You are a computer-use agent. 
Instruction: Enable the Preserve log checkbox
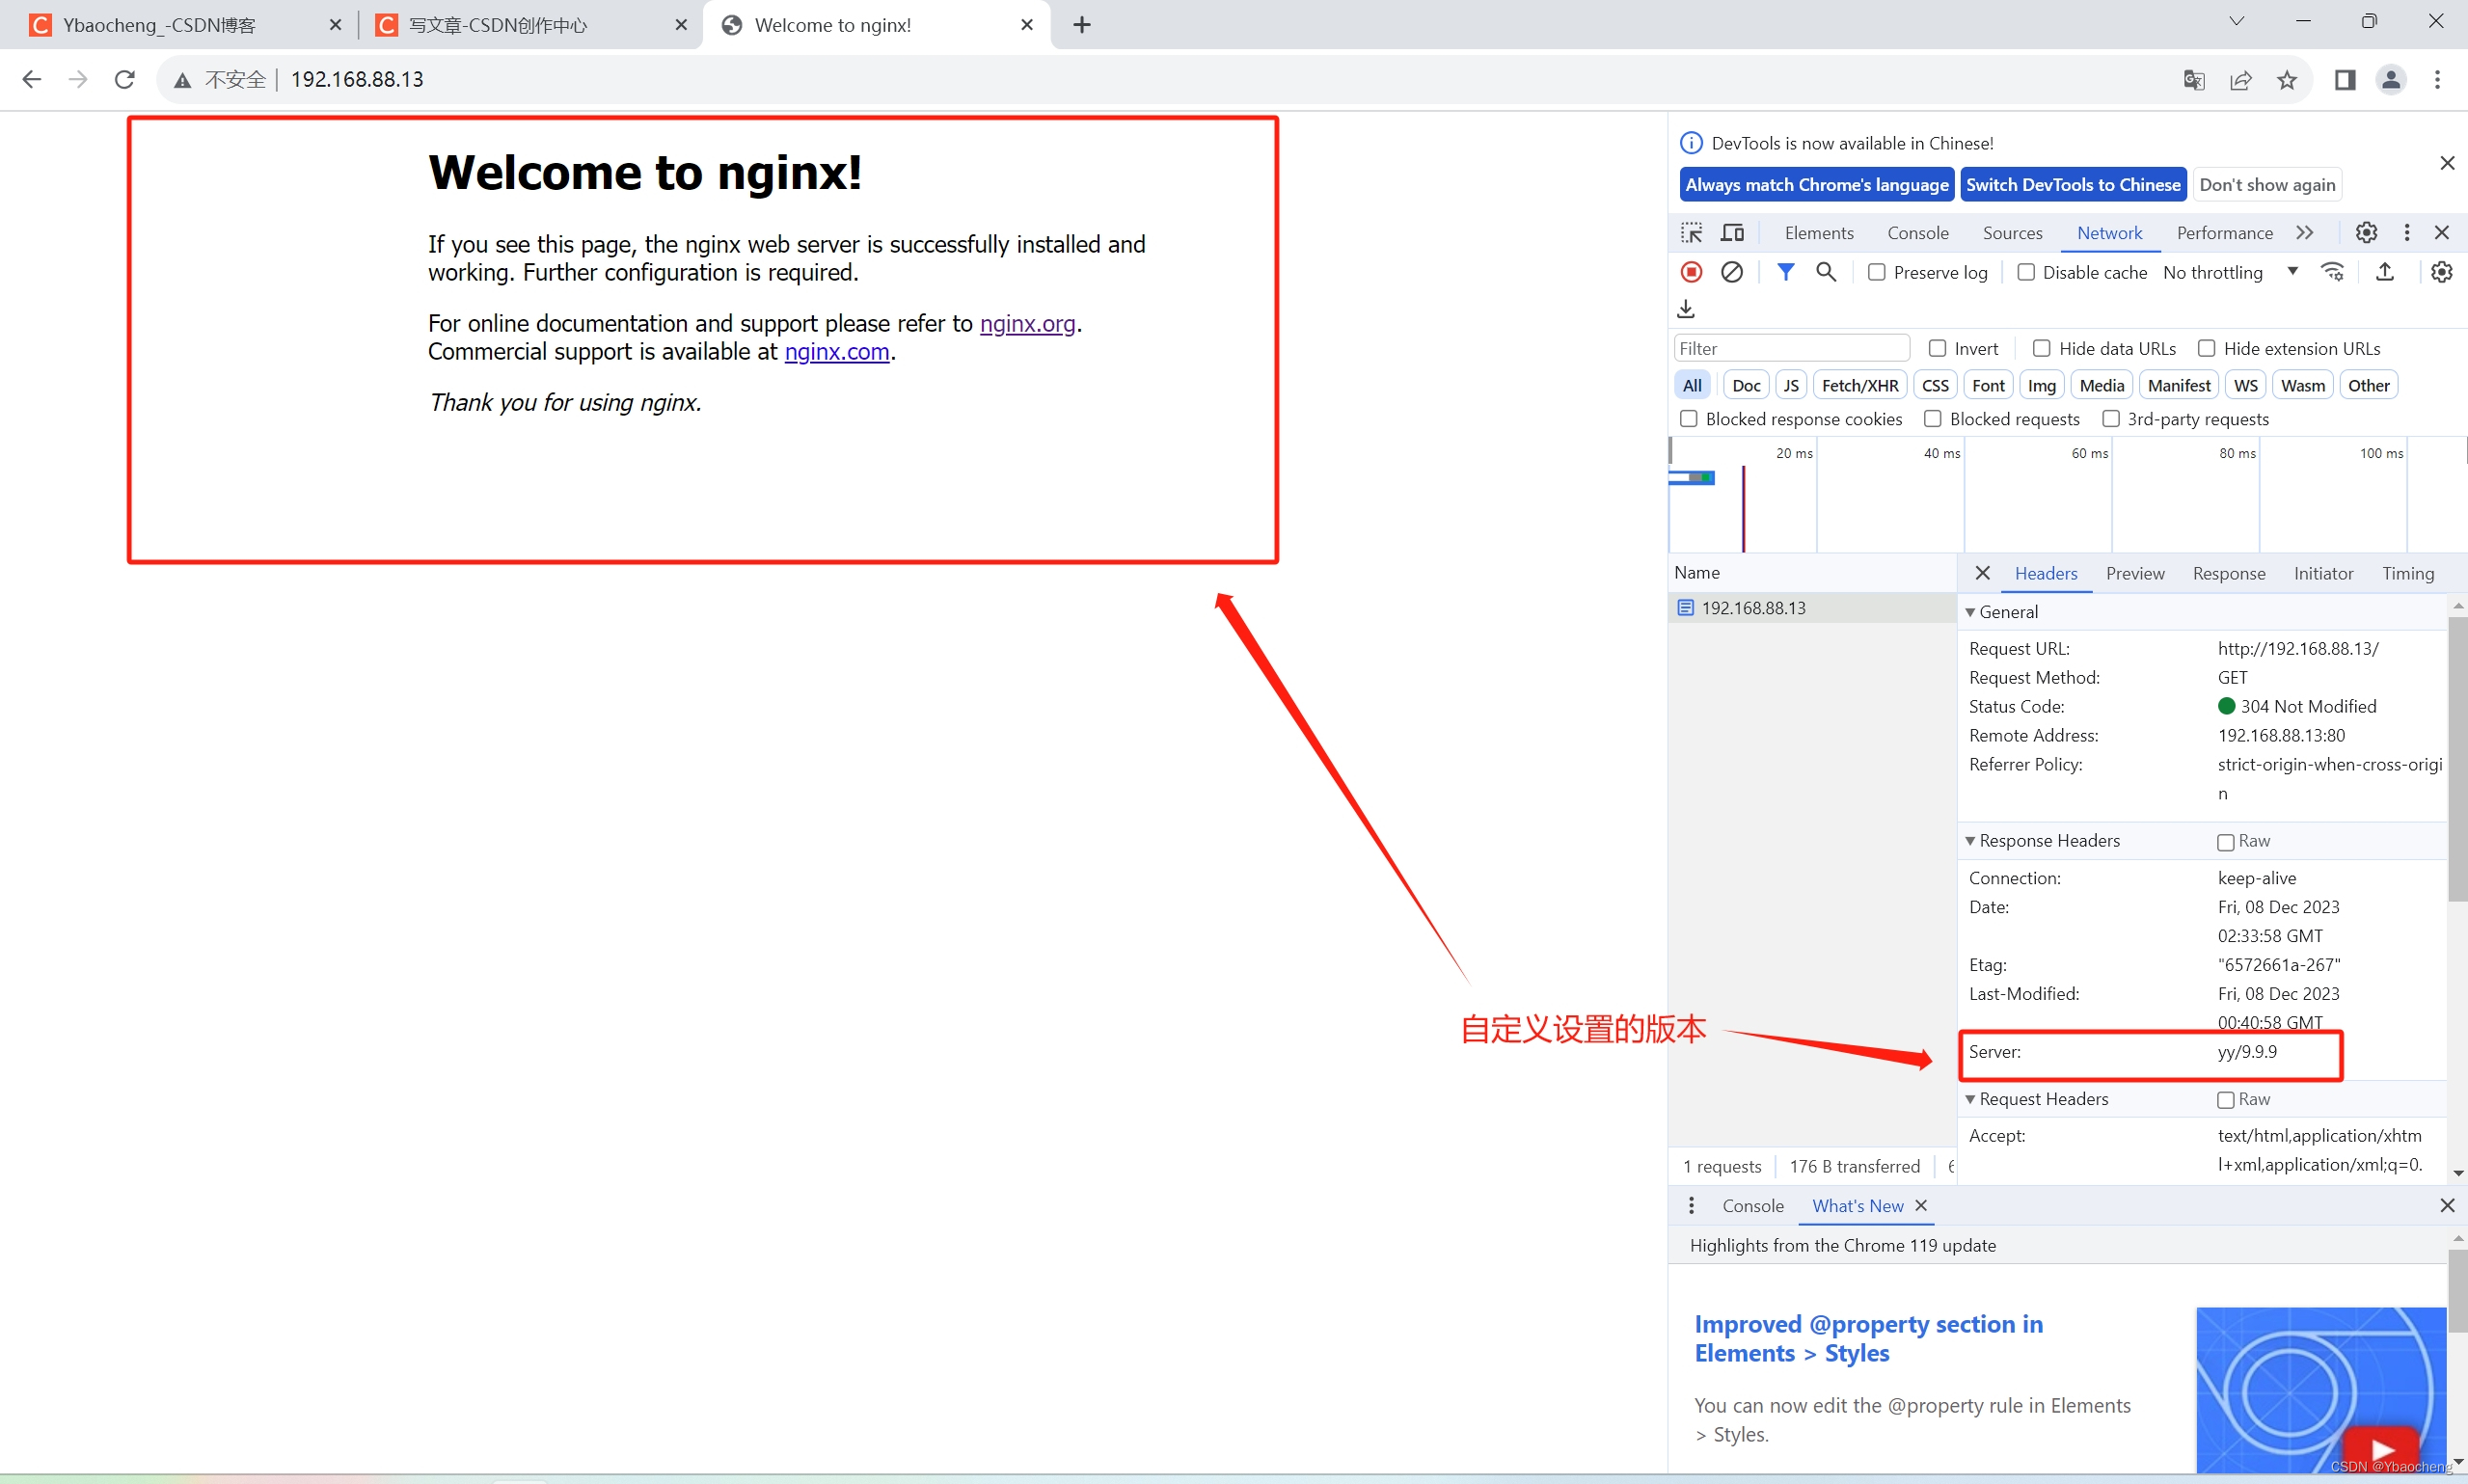1877,272
